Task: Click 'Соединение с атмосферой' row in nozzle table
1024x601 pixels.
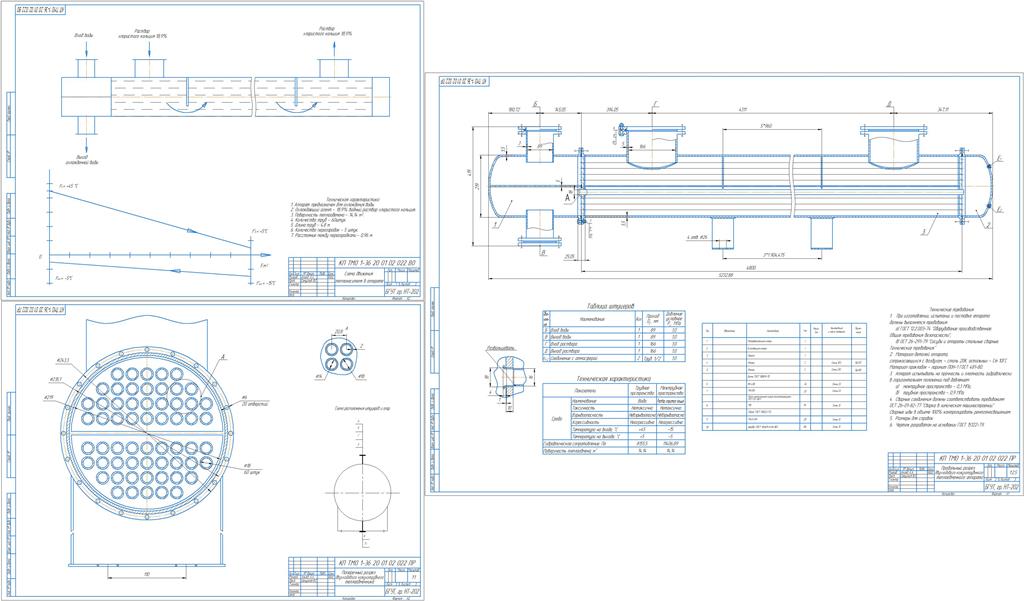Action: 613,358
